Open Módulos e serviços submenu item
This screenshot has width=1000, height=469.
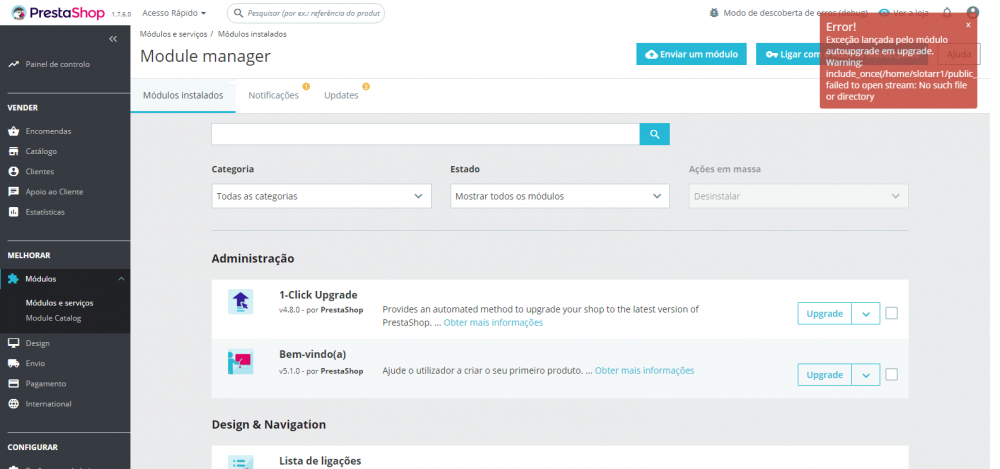click(x=59, y=303)
